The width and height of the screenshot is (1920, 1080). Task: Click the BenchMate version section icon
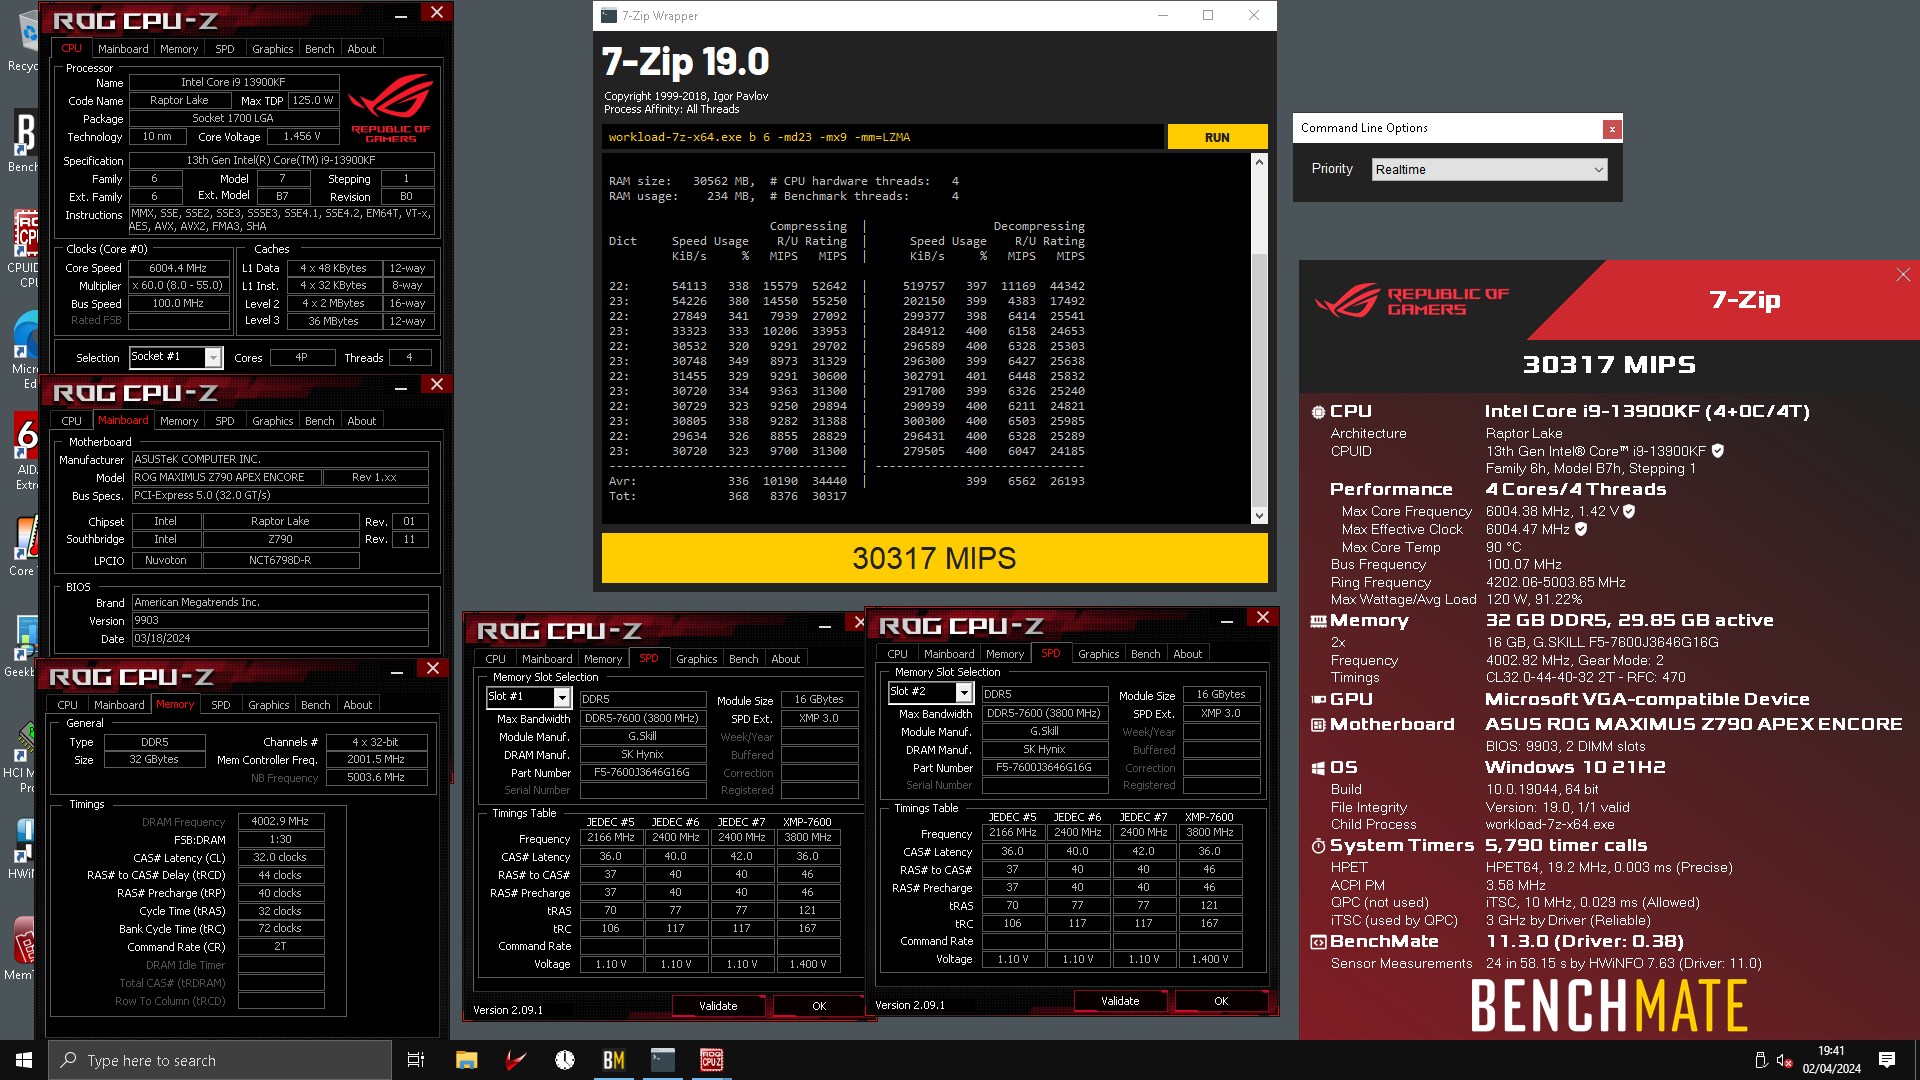pyautogui.click(x=1318, y=942)
